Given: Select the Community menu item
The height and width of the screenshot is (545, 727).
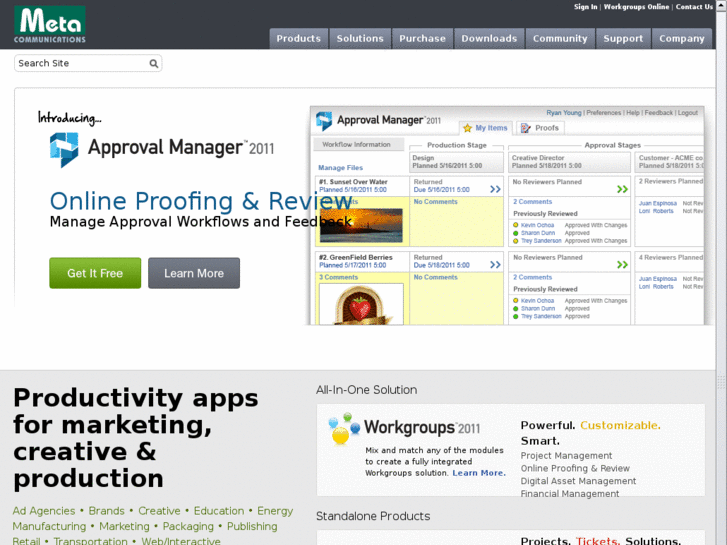Looking at the screenshot, I should [x=560, y=39].
